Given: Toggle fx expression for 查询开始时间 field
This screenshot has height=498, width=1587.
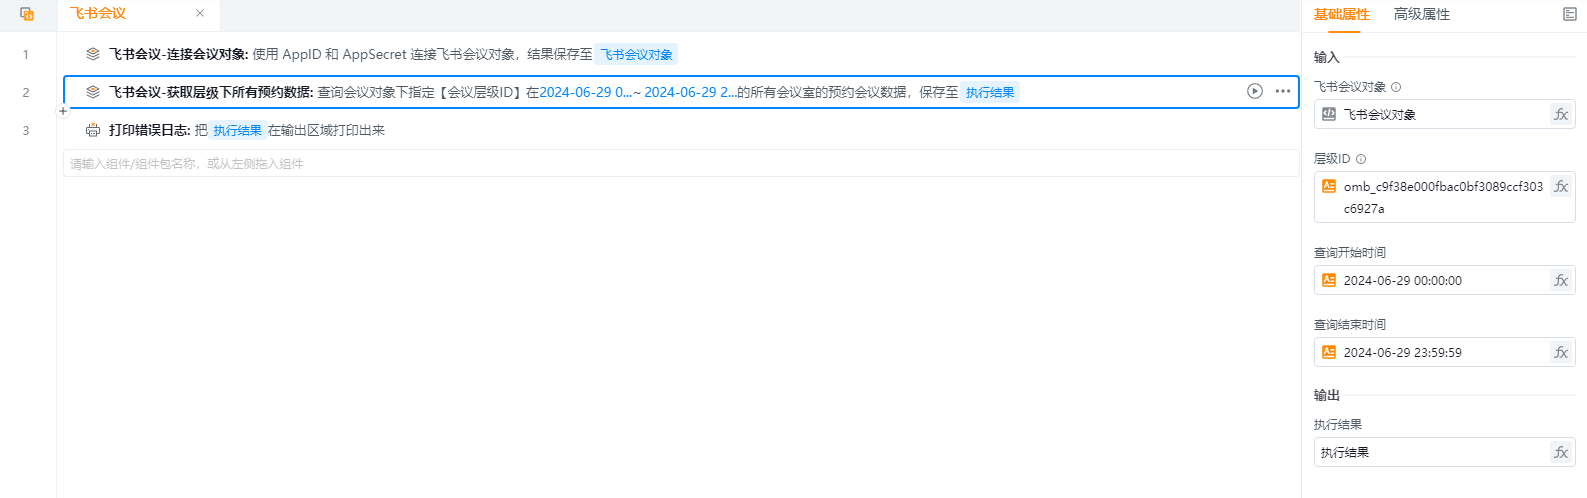Looking at the screenshot, I should [x=1560, y=281].
